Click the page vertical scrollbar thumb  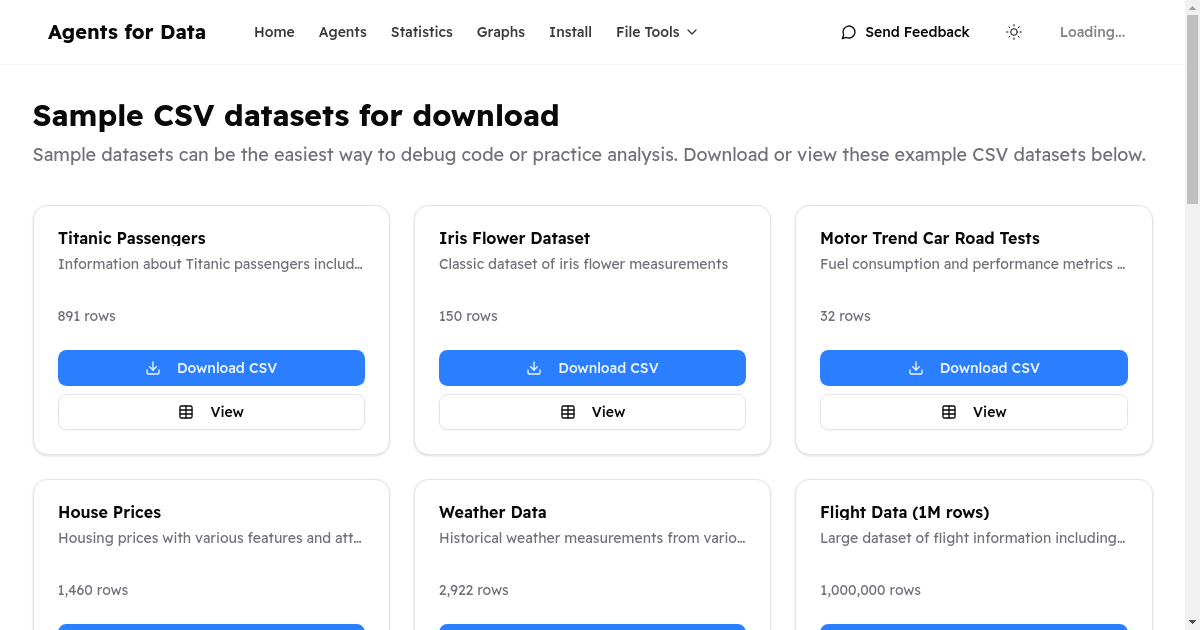(1192, 100)
